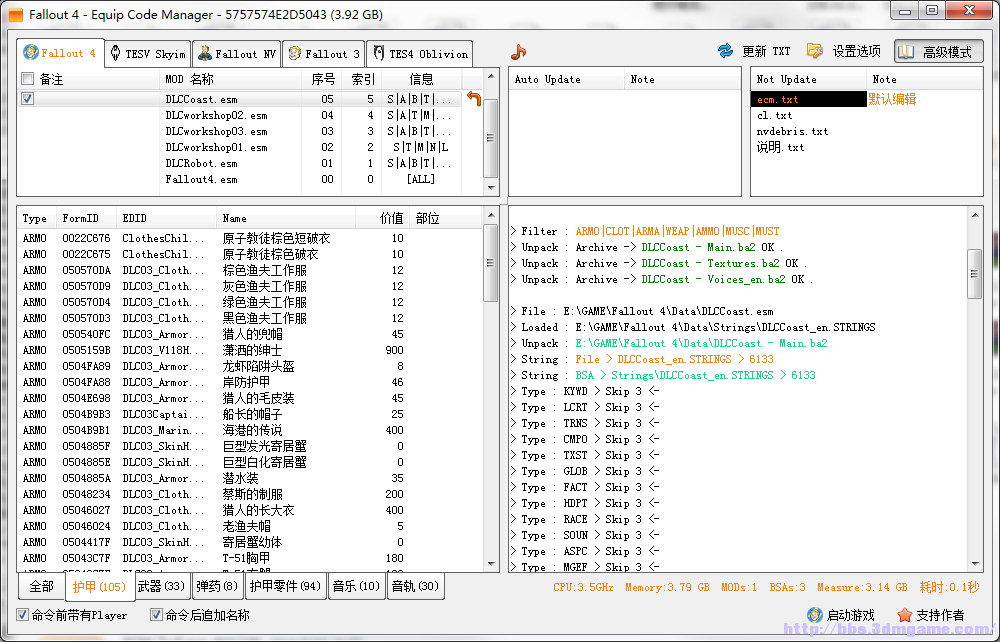The width and height of the screenshot is (1000, 642).
Task: Click the orange music note icon
Action: point(518,52)
